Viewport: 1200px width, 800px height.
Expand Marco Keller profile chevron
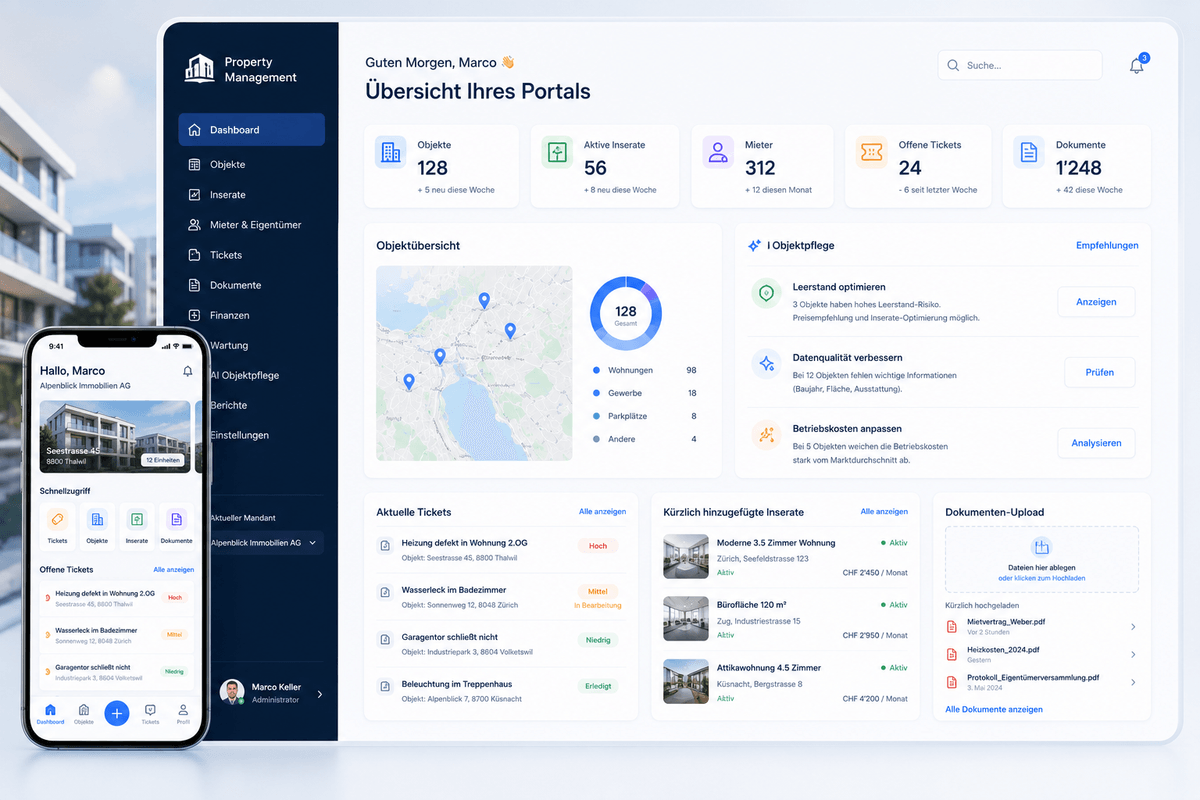tap(320, 693)
